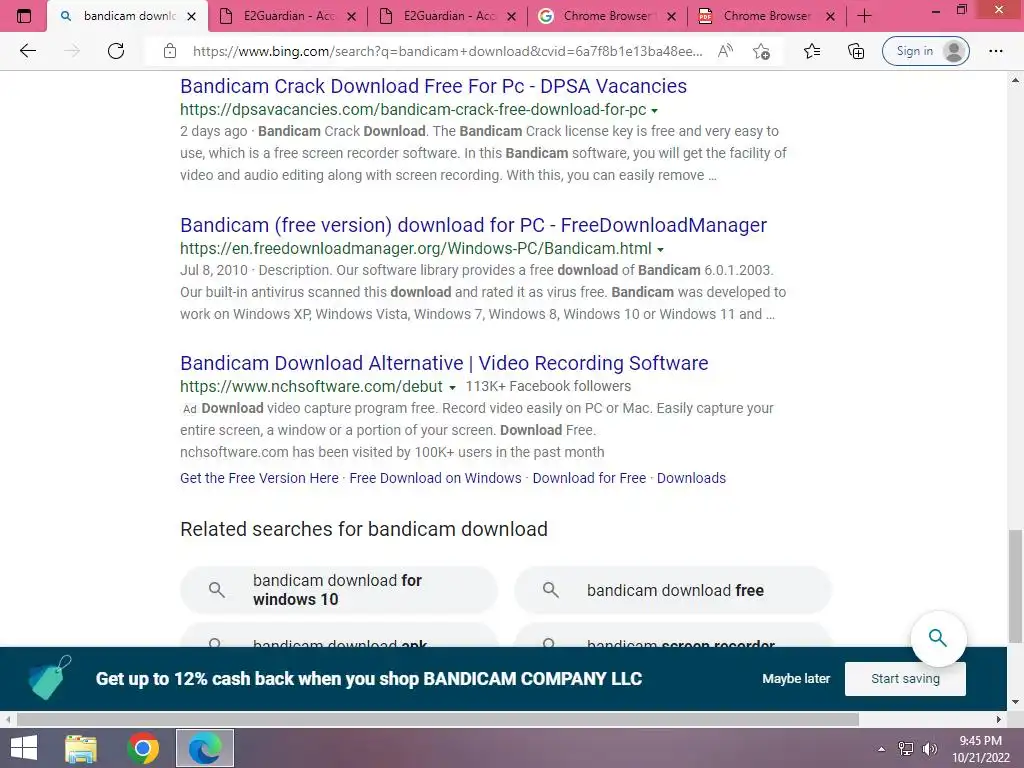
Task: Close the bandicam download tab
Action: 191,16
